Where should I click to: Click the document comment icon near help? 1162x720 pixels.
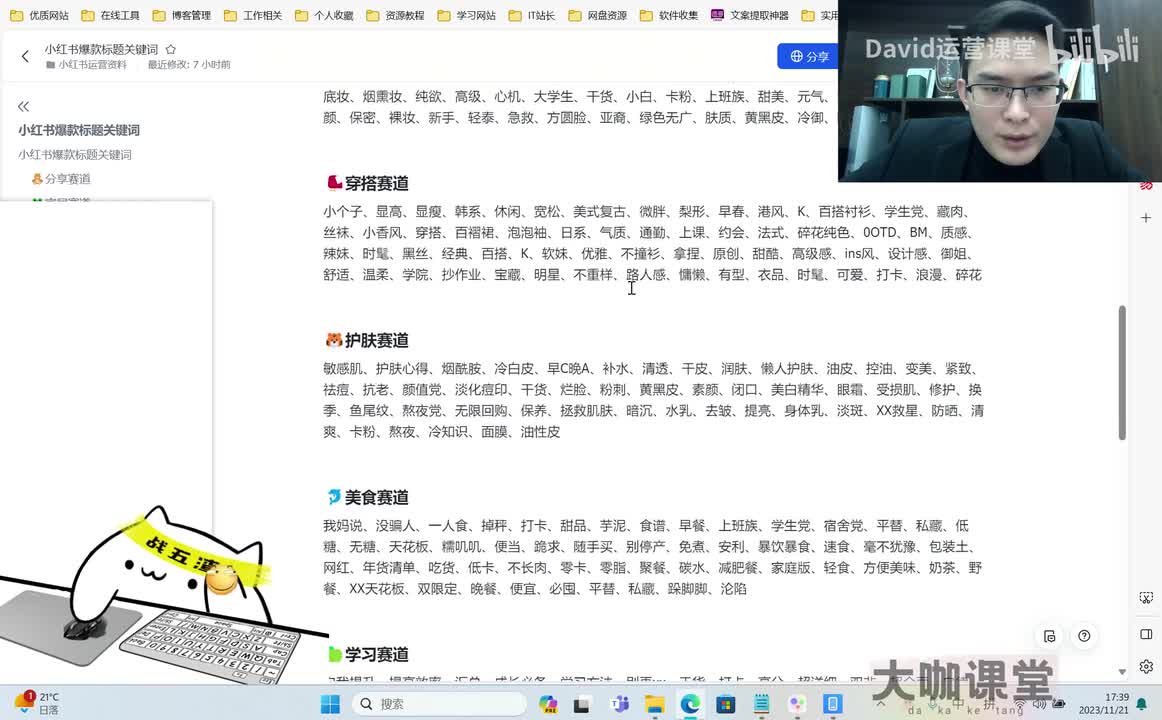coord(1049,636)
